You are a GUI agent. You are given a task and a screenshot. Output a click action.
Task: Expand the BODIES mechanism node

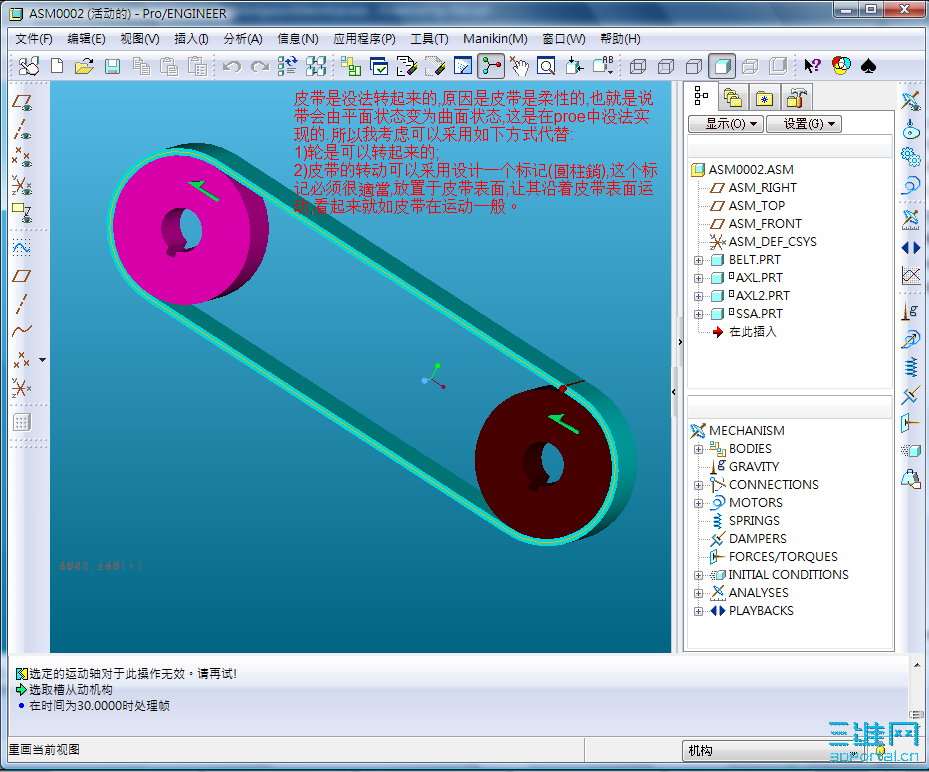point(699,449)
